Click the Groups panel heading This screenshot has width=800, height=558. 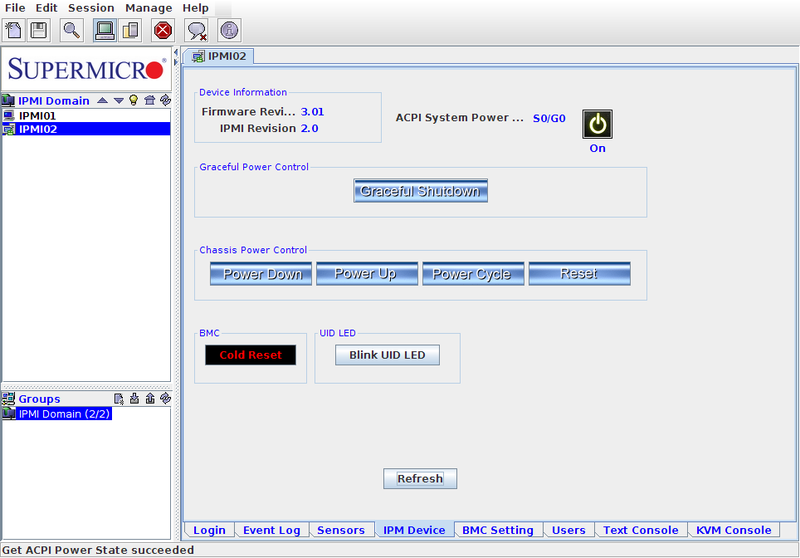coord(39,399)
